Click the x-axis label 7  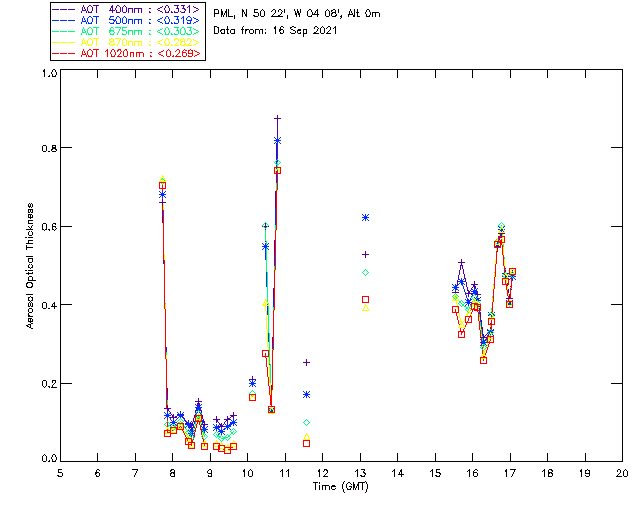(135, 473)
